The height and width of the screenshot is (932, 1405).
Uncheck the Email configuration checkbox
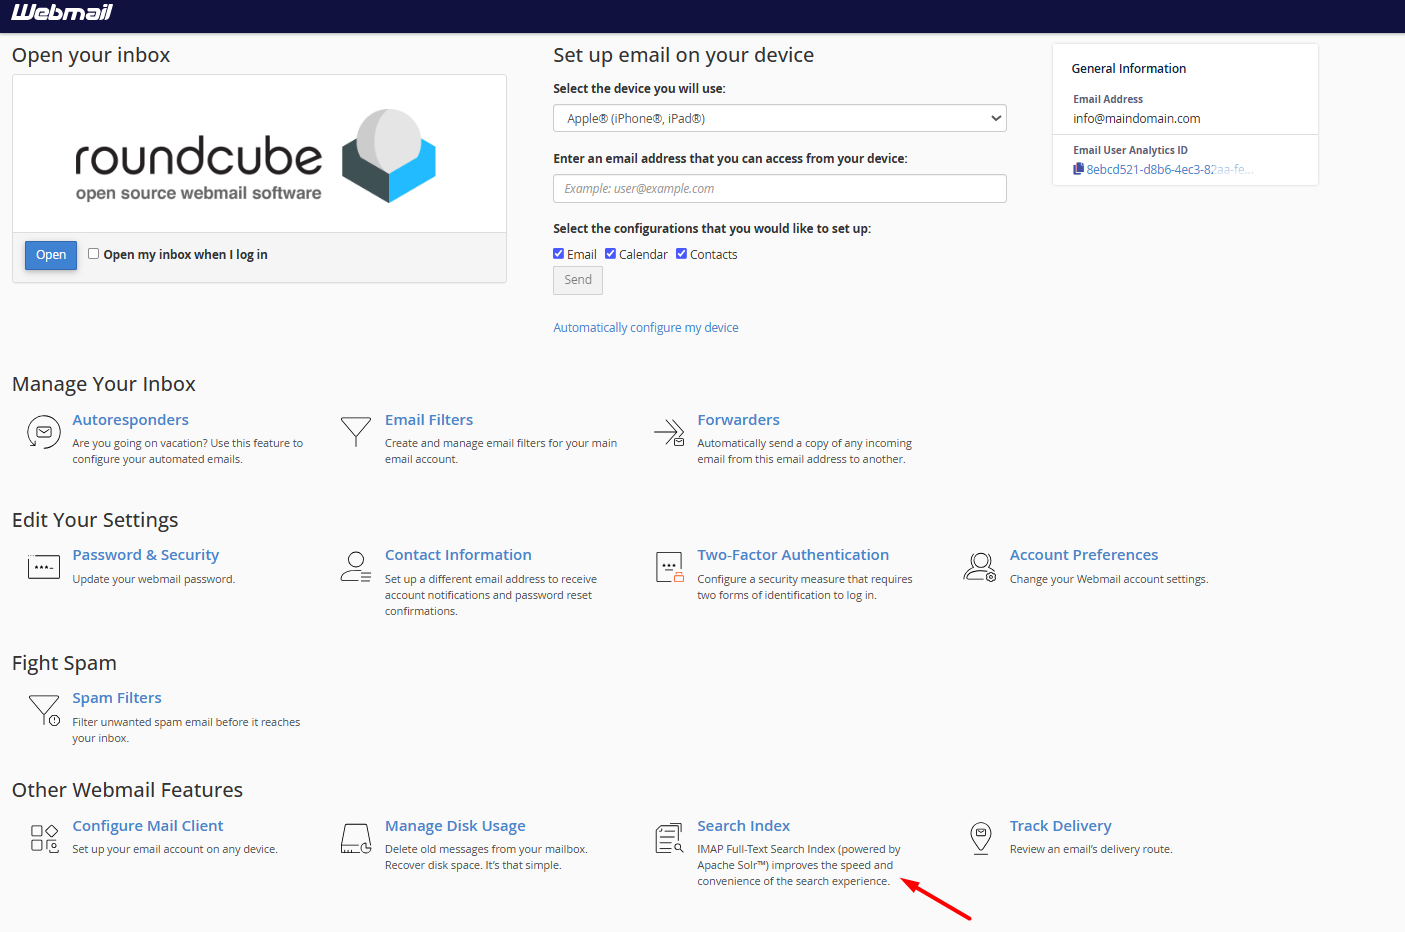559,254
